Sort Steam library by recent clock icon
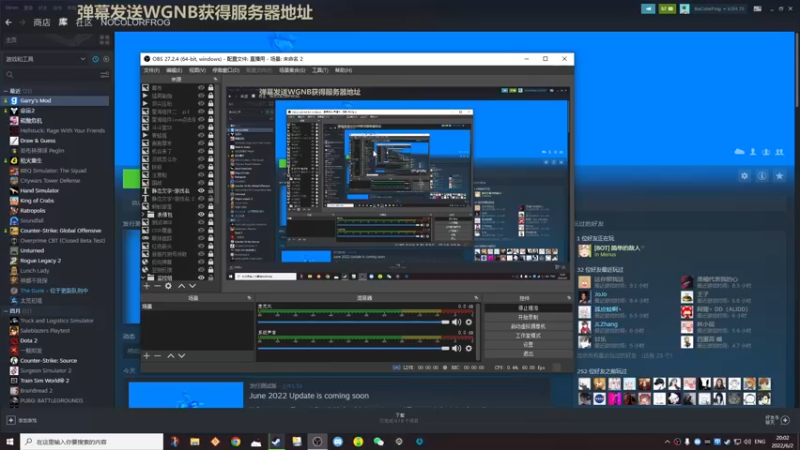The height and width of the screenshot is (450, 800). (95, 59)
